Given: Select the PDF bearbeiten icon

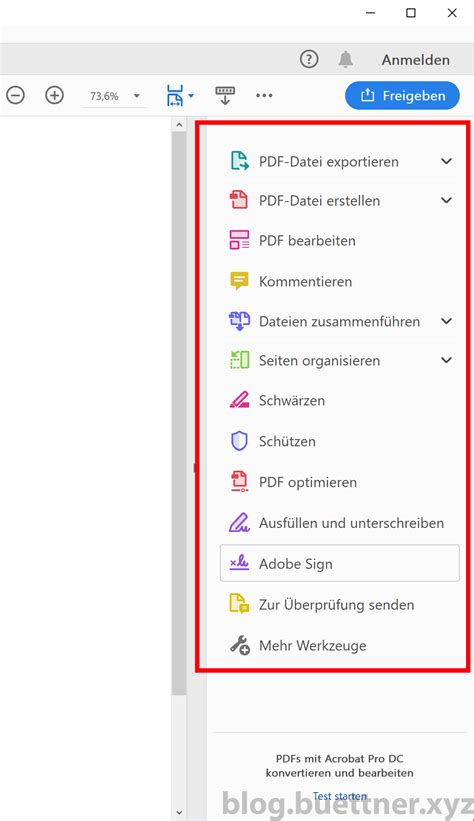Looking at the screenshot, I should coord(239,240).
